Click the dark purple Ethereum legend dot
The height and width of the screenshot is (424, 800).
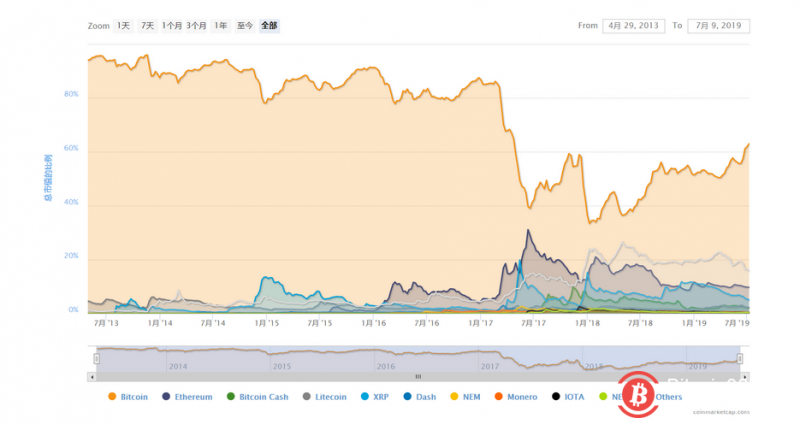[x=166, y=396]
